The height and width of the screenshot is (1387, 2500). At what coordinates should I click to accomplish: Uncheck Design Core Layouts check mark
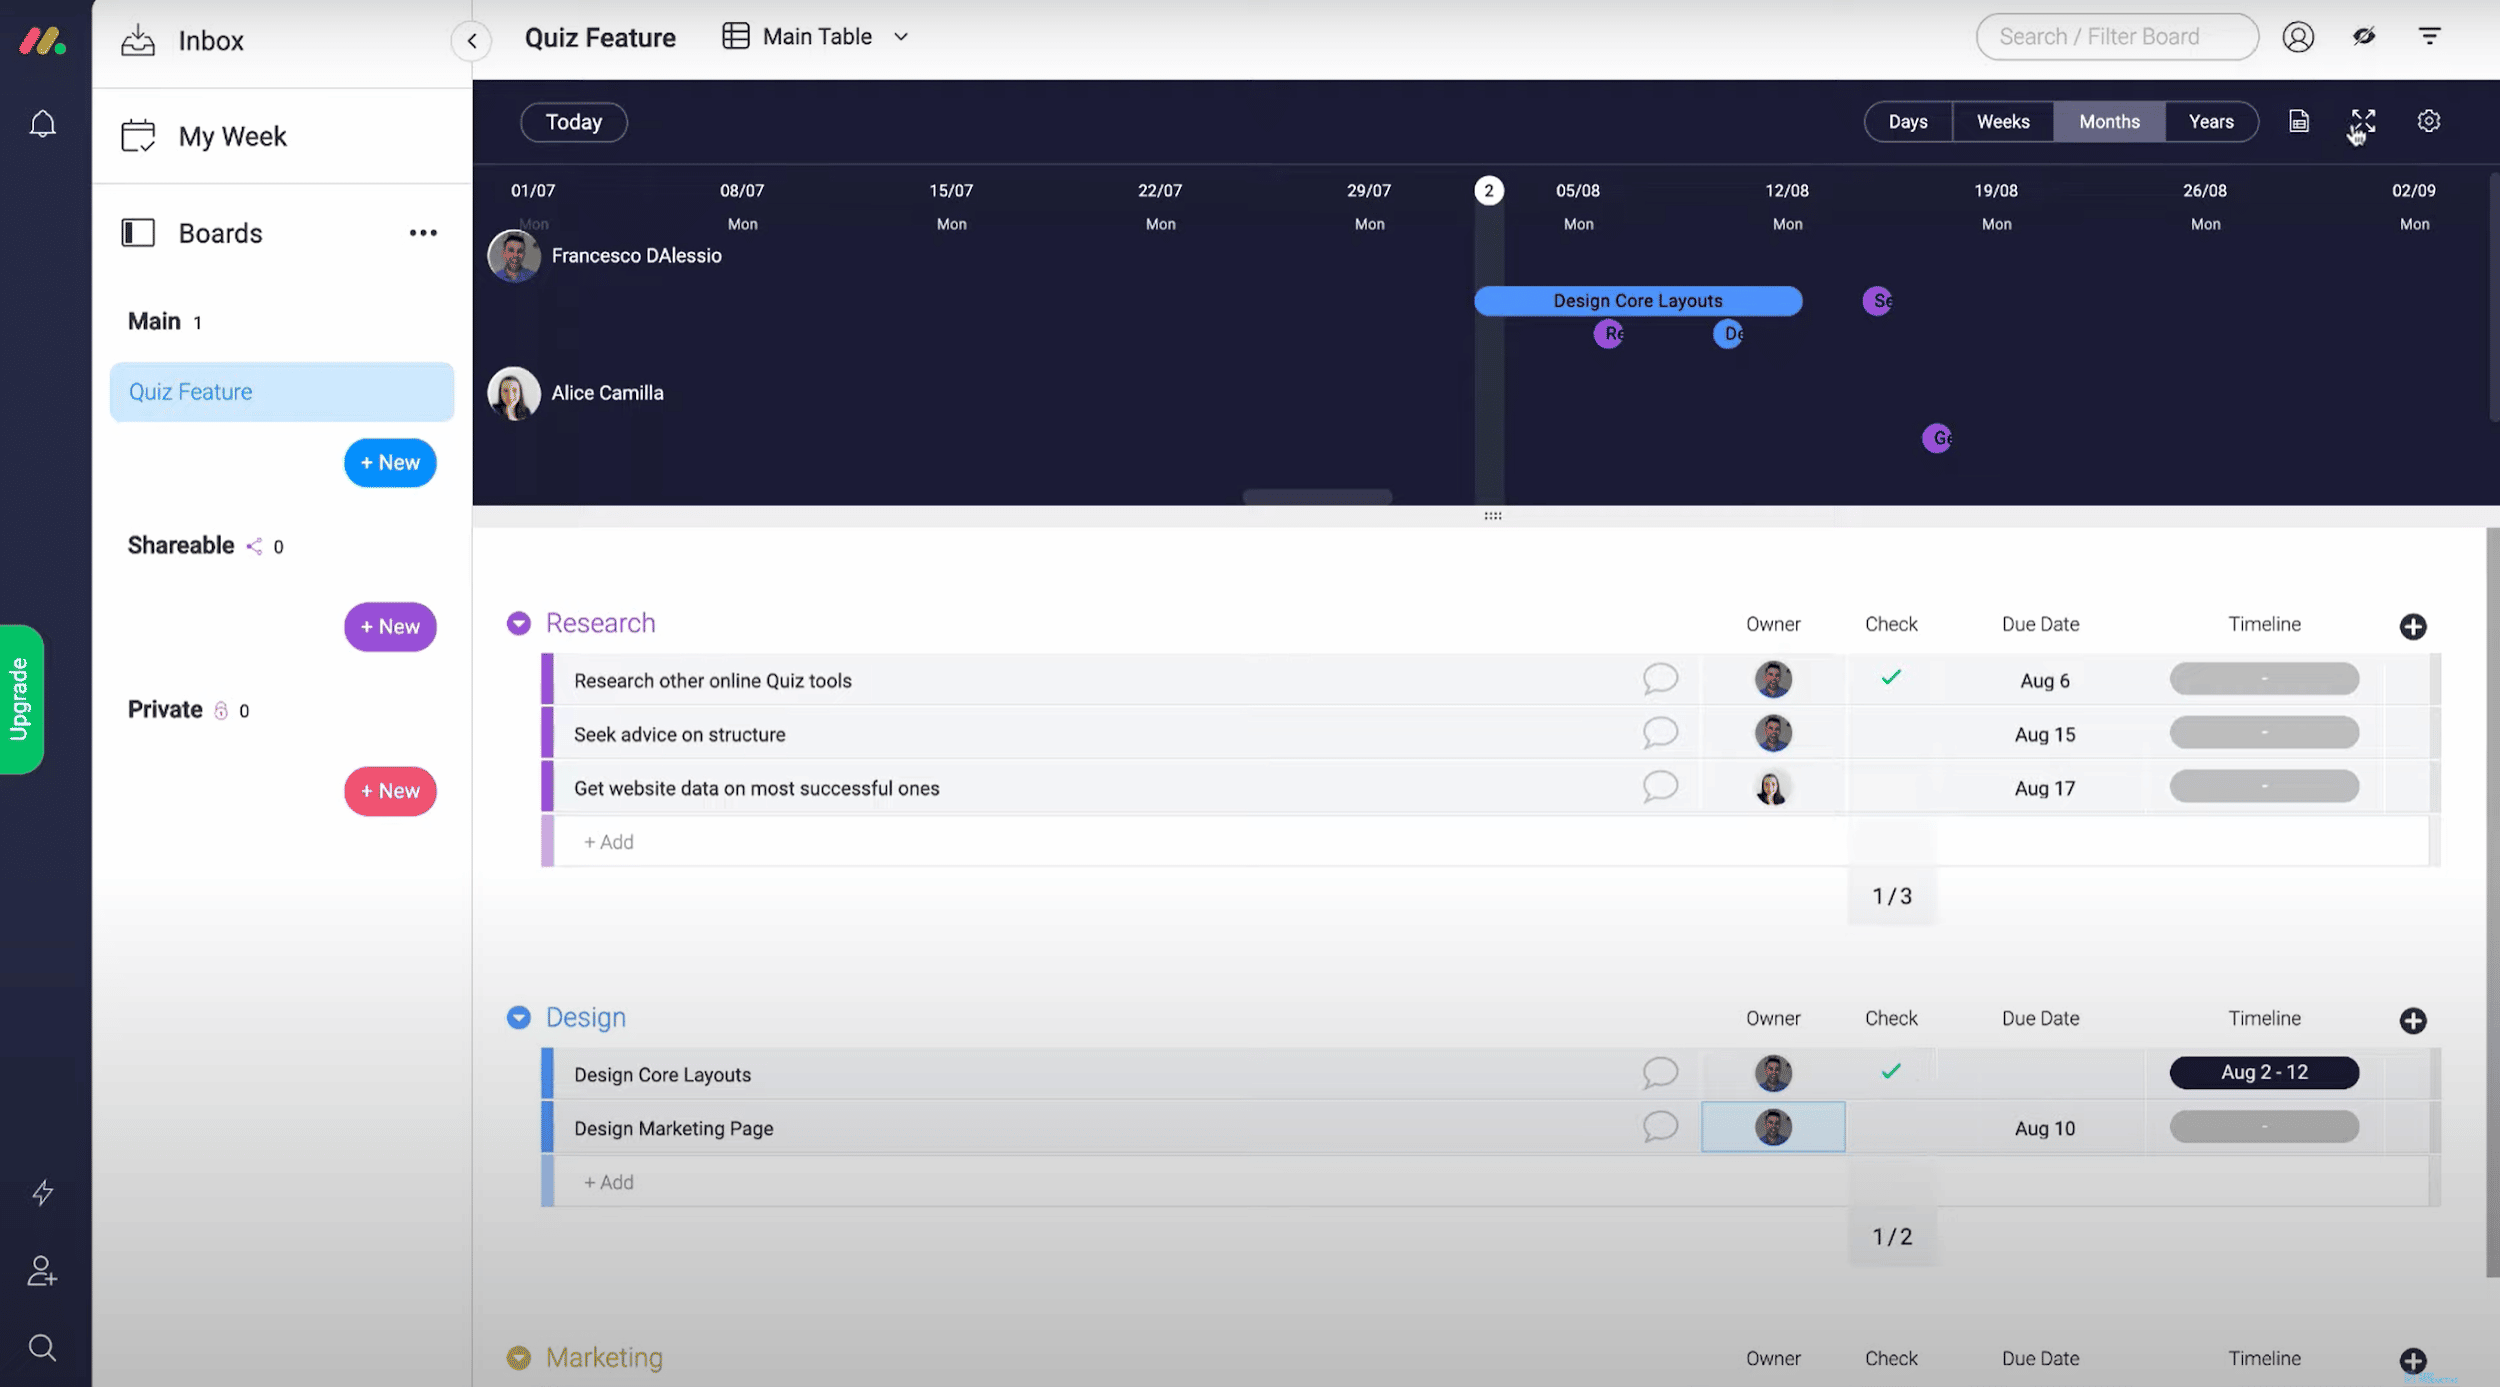[x=1890, y=1072]
